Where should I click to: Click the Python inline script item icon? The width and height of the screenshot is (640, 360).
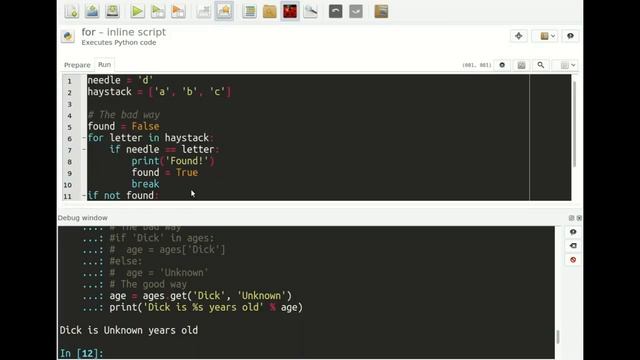coord(68,36)
